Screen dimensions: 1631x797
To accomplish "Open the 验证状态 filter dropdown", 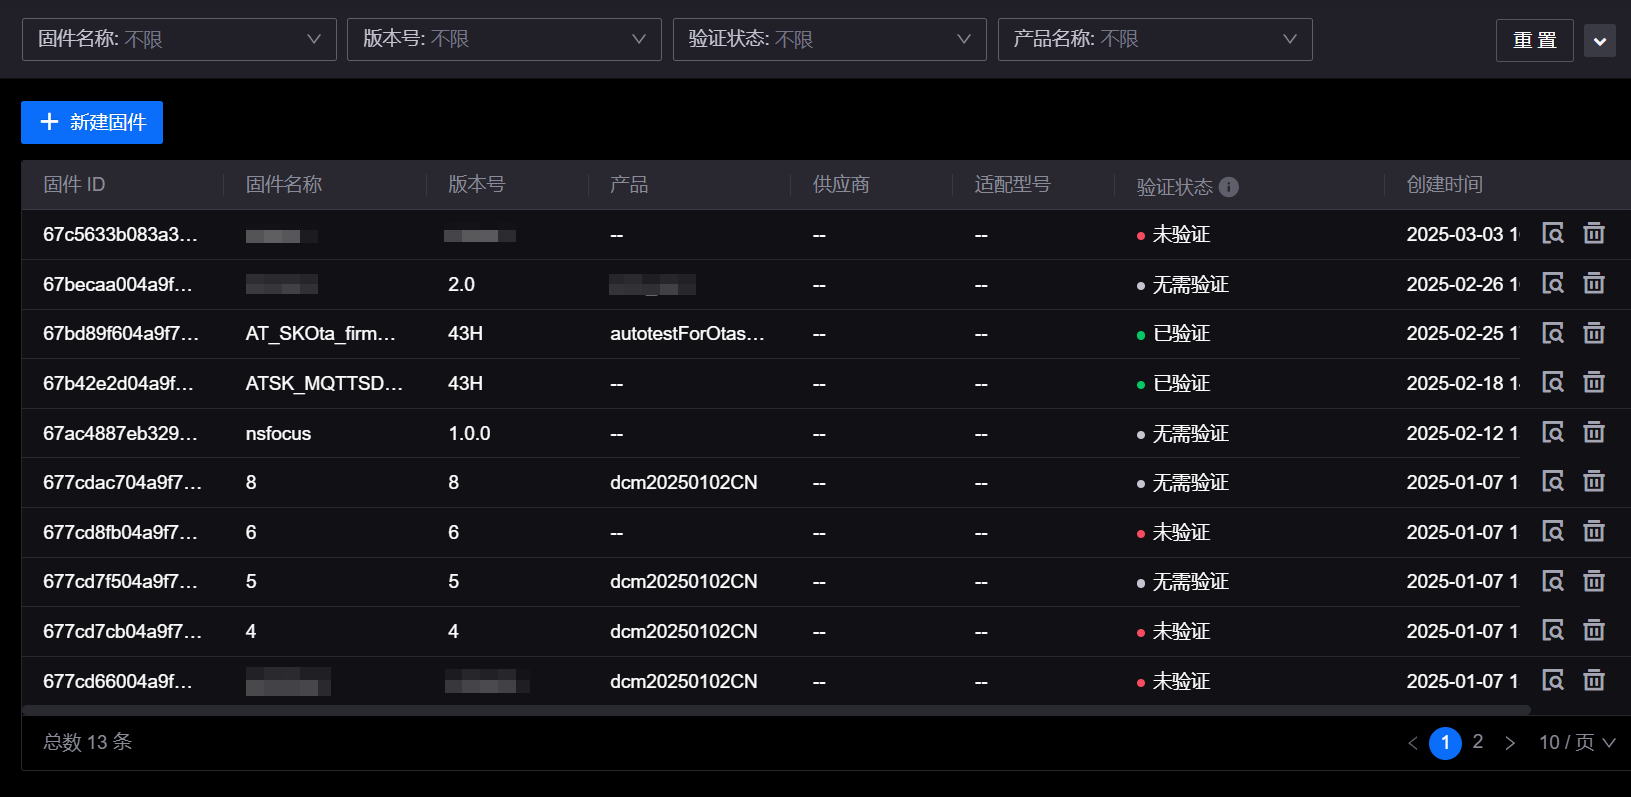I will (829, 39).
